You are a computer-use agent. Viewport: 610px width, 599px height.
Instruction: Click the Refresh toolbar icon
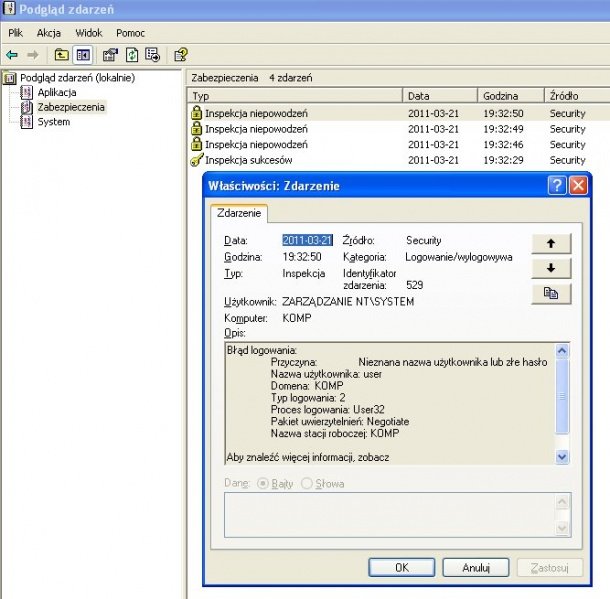131,54
